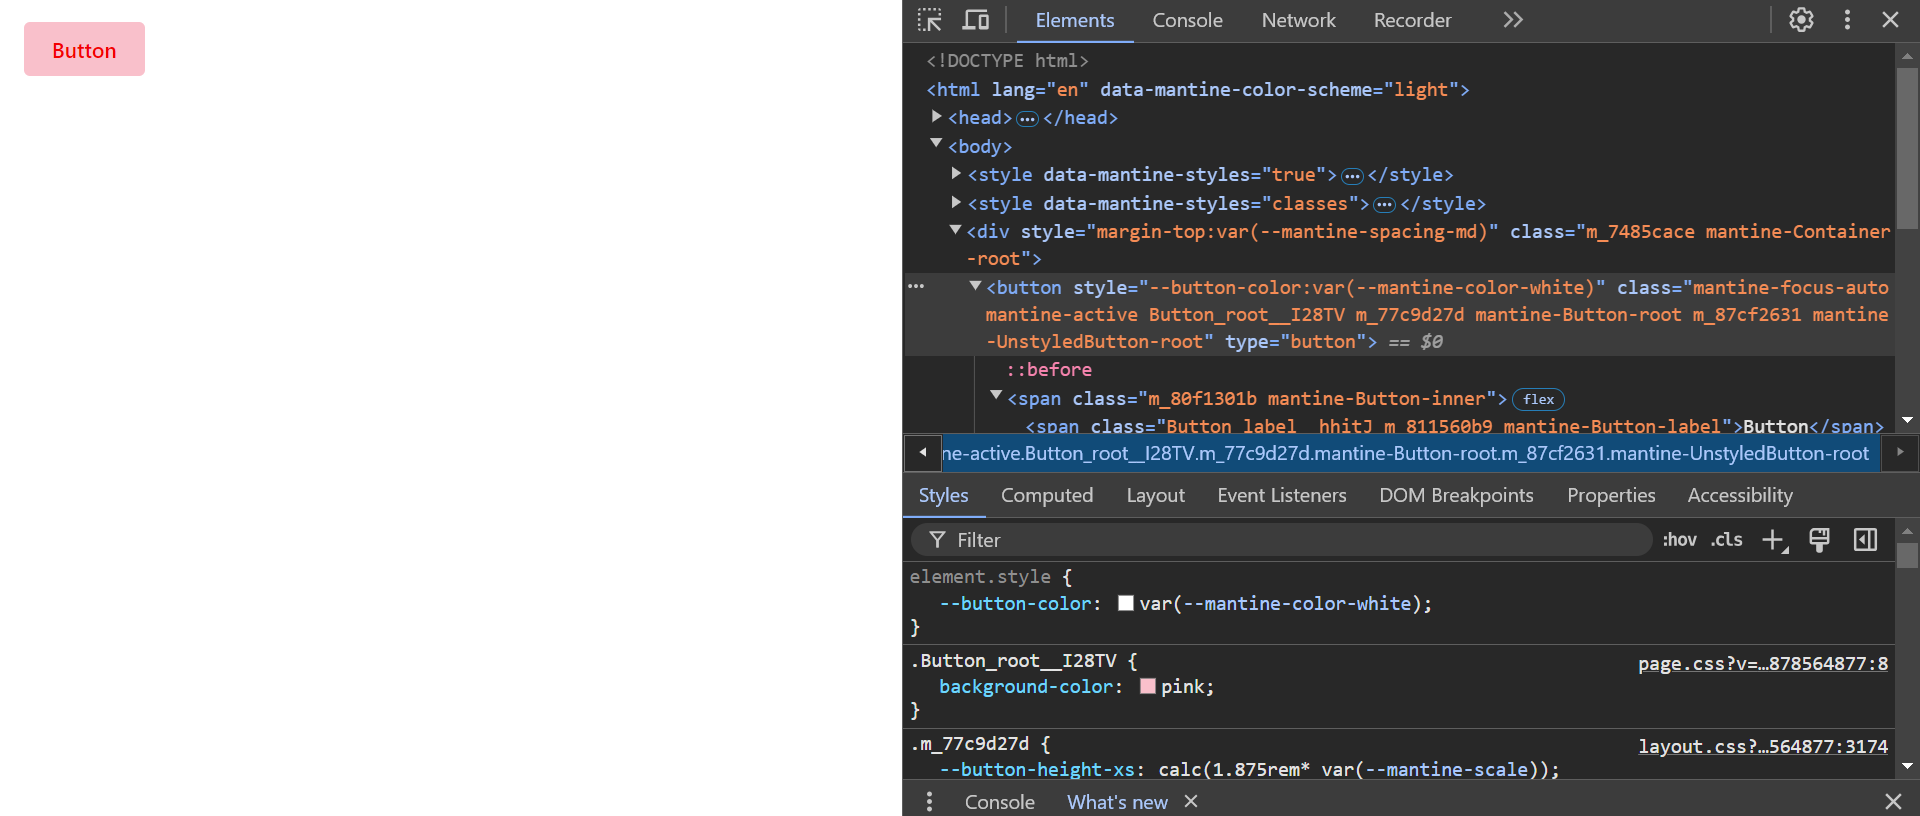The height and width of the screenshot is (816, 1920).
Task: Click ellipsis badge inside head element
Action: pyautogui.click(x=1027, y=119)
